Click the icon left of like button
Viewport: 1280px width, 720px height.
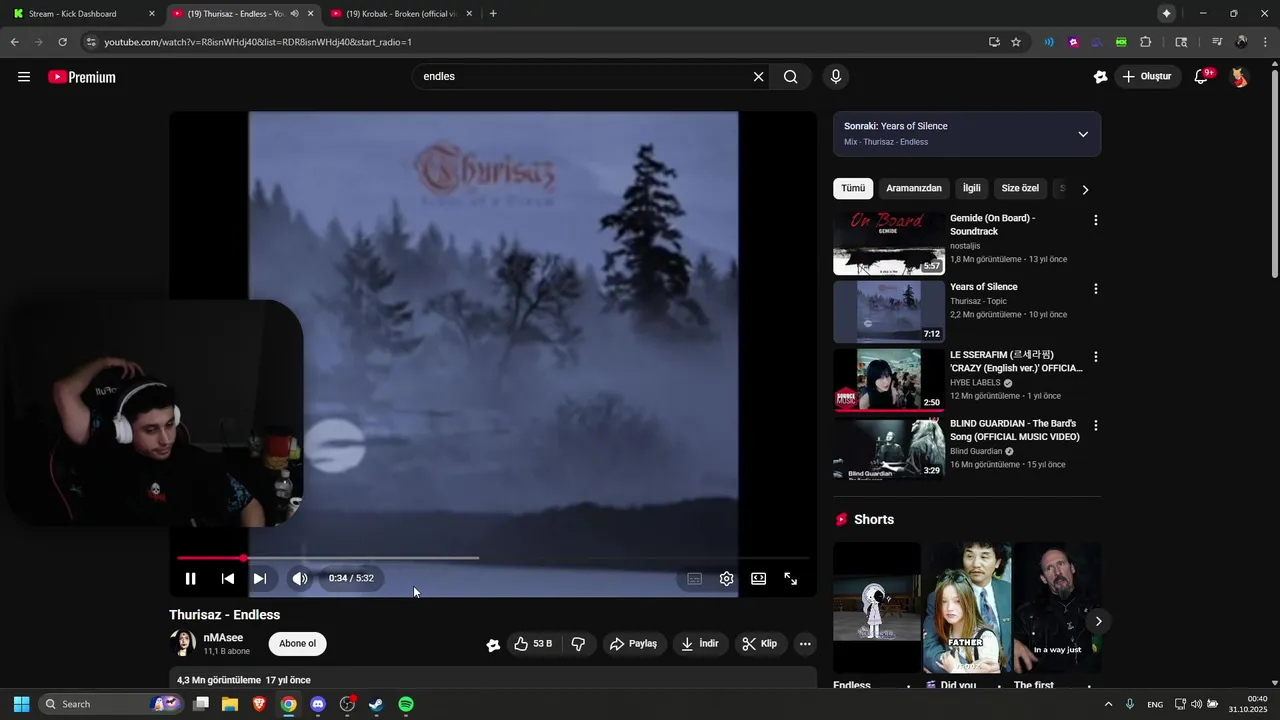point(493,645)
